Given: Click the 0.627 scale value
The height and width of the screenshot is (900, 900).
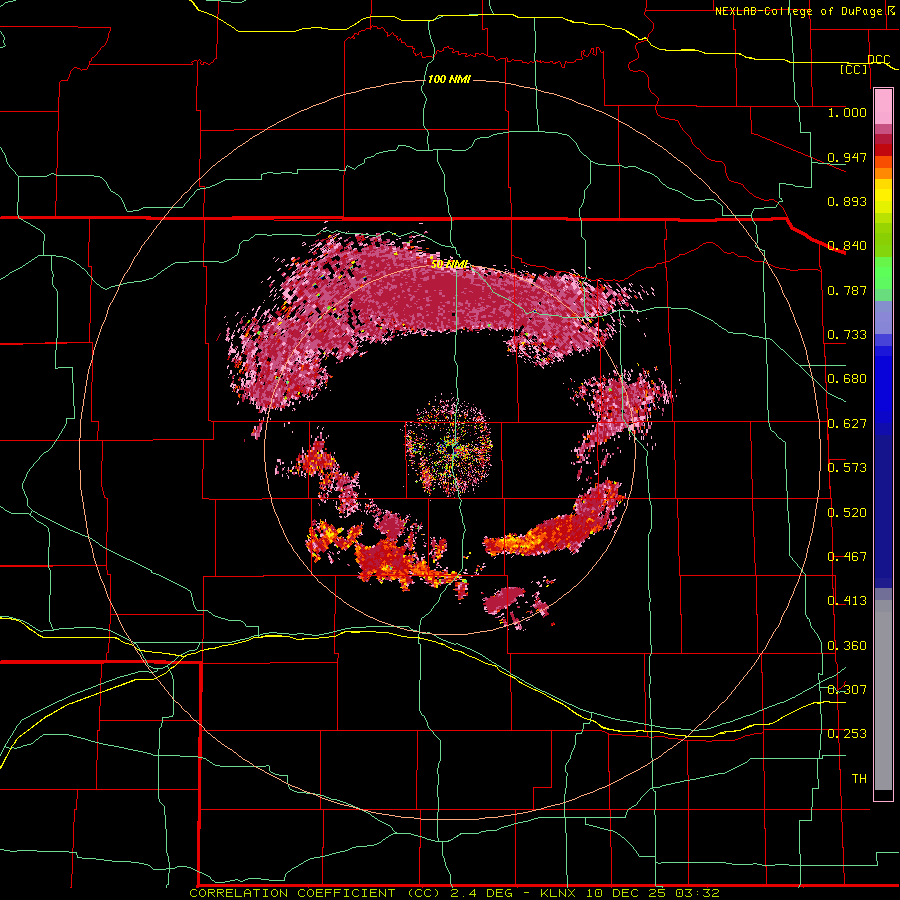Looking at the screenshot, I should click(x=847, y=424).
